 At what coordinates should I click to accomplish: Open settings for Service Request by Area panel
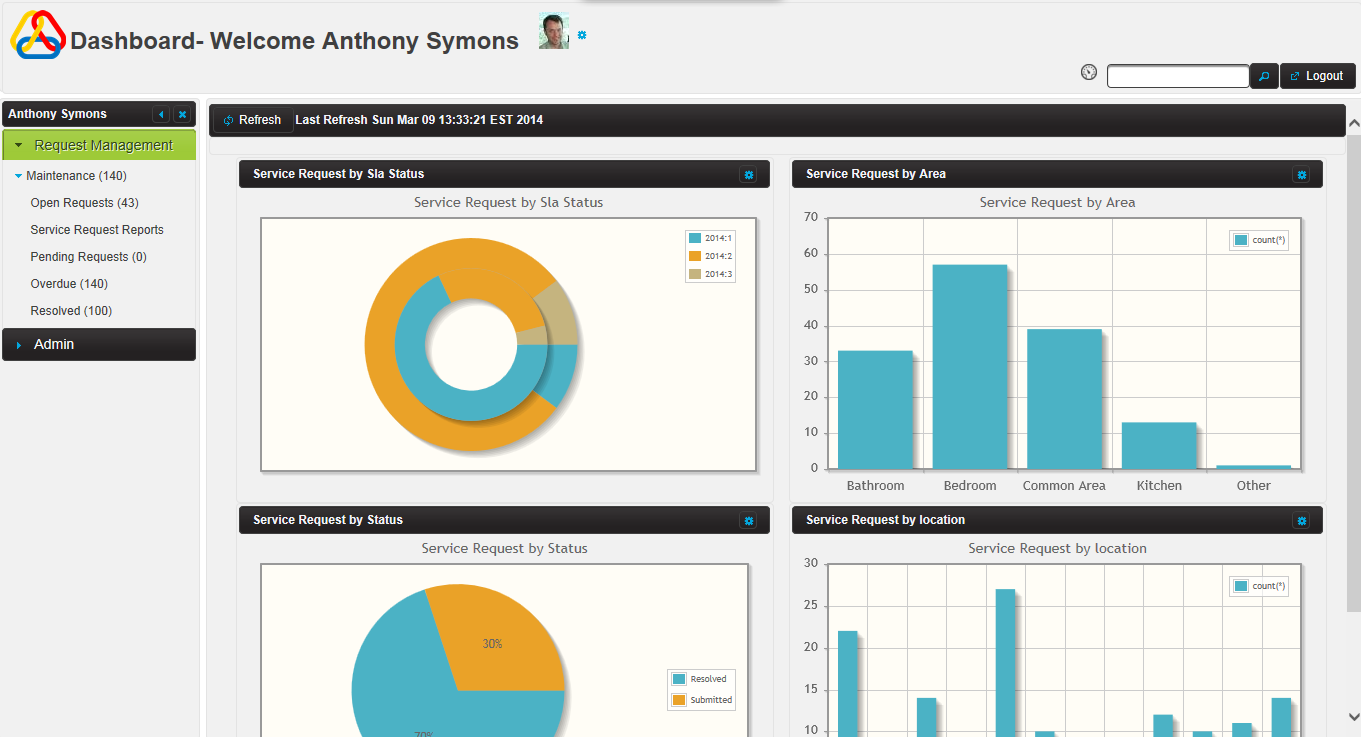[1301, 175]
